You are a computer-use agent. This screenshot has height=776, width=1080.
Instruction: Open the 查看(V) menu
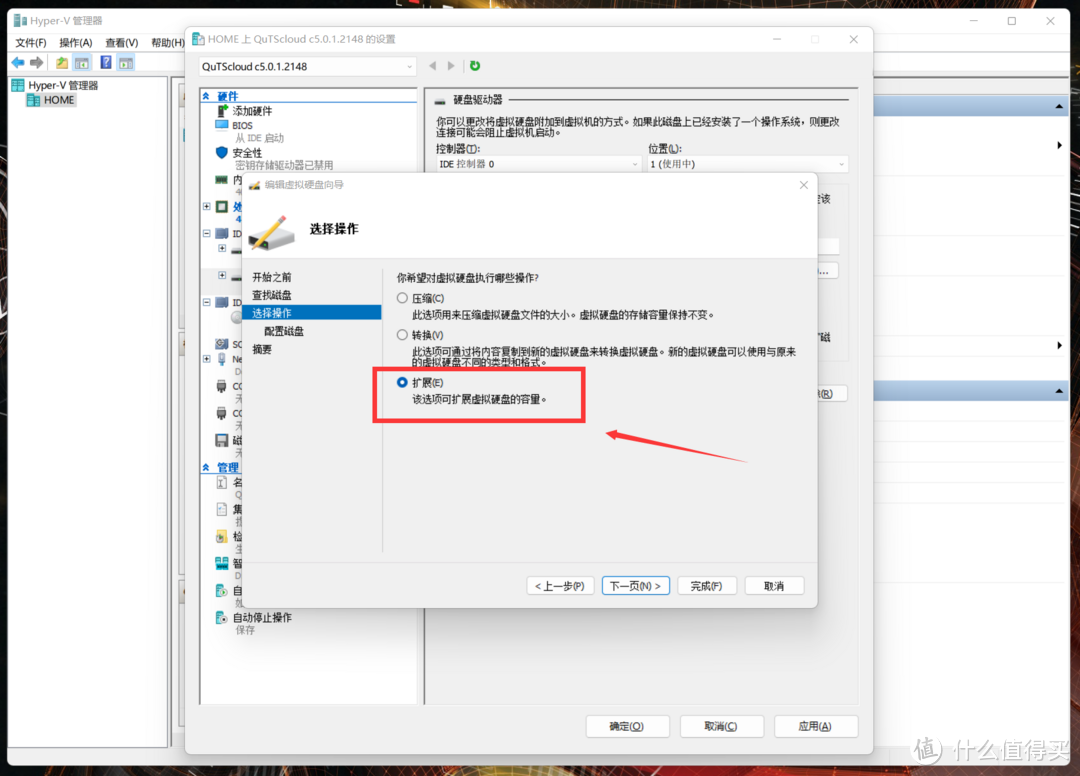coord(122,43)
